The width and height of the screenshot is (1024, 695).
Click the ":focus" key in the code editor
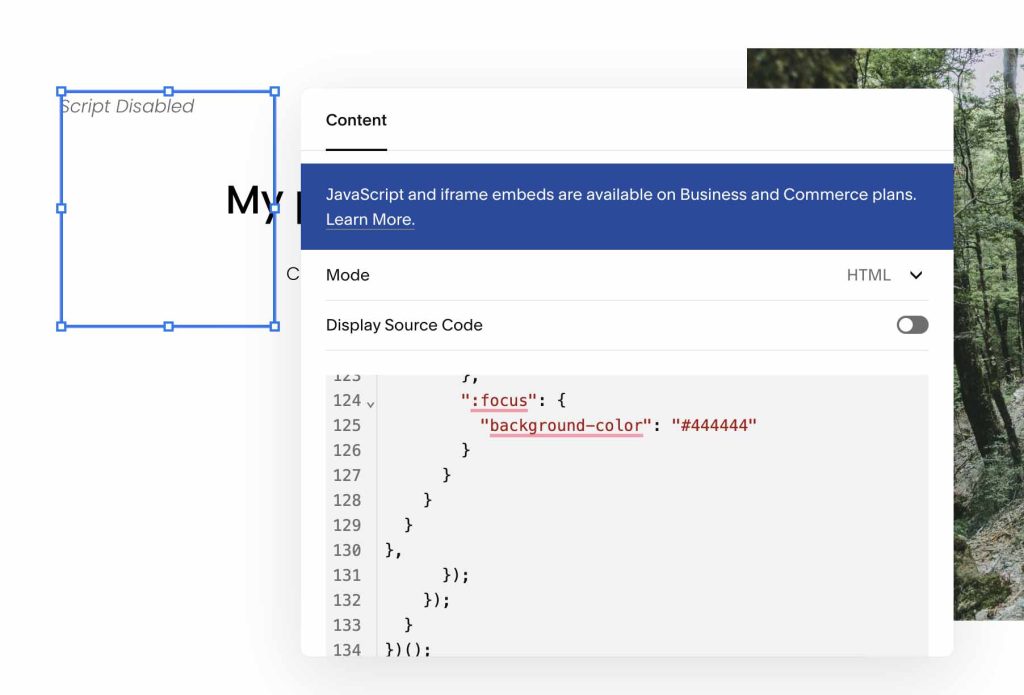(494, 400)
